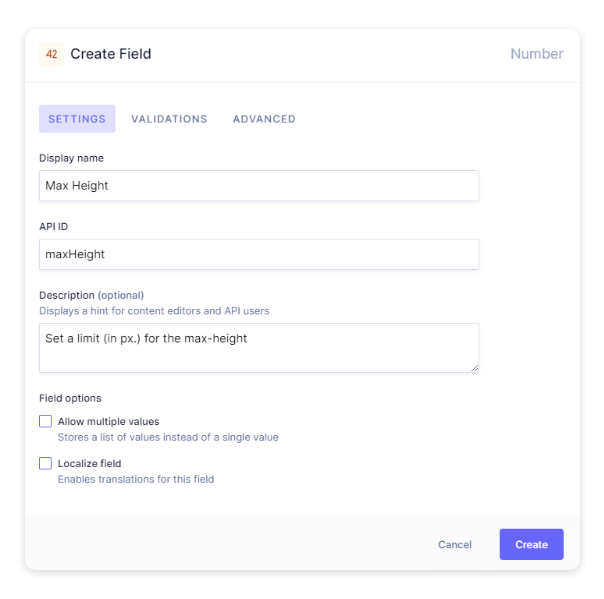Click the purple Create button
This screenshot has height=599, width=604.
tap(531, 544)
